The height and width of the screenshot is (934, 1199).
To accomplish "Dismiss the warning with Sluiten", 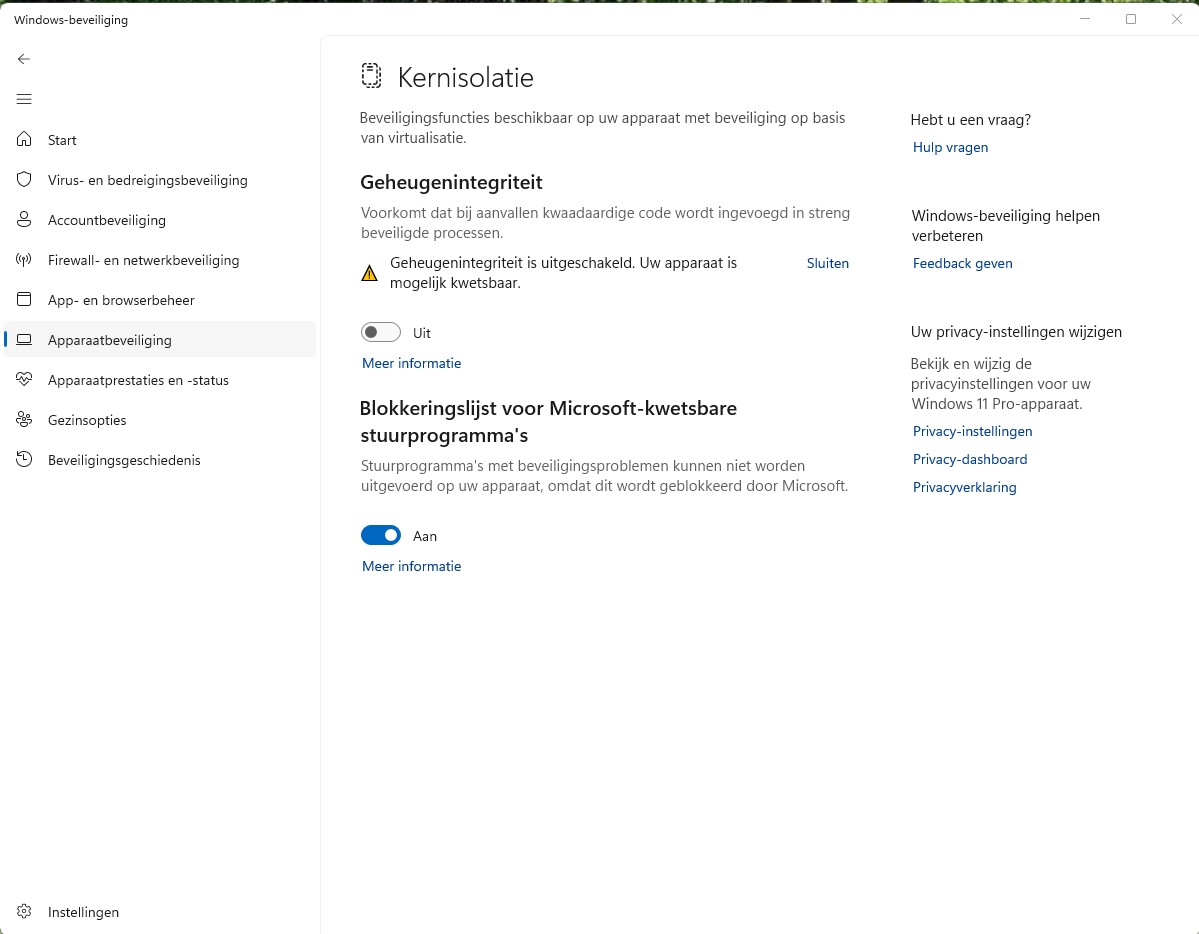I will click(827, 263).
